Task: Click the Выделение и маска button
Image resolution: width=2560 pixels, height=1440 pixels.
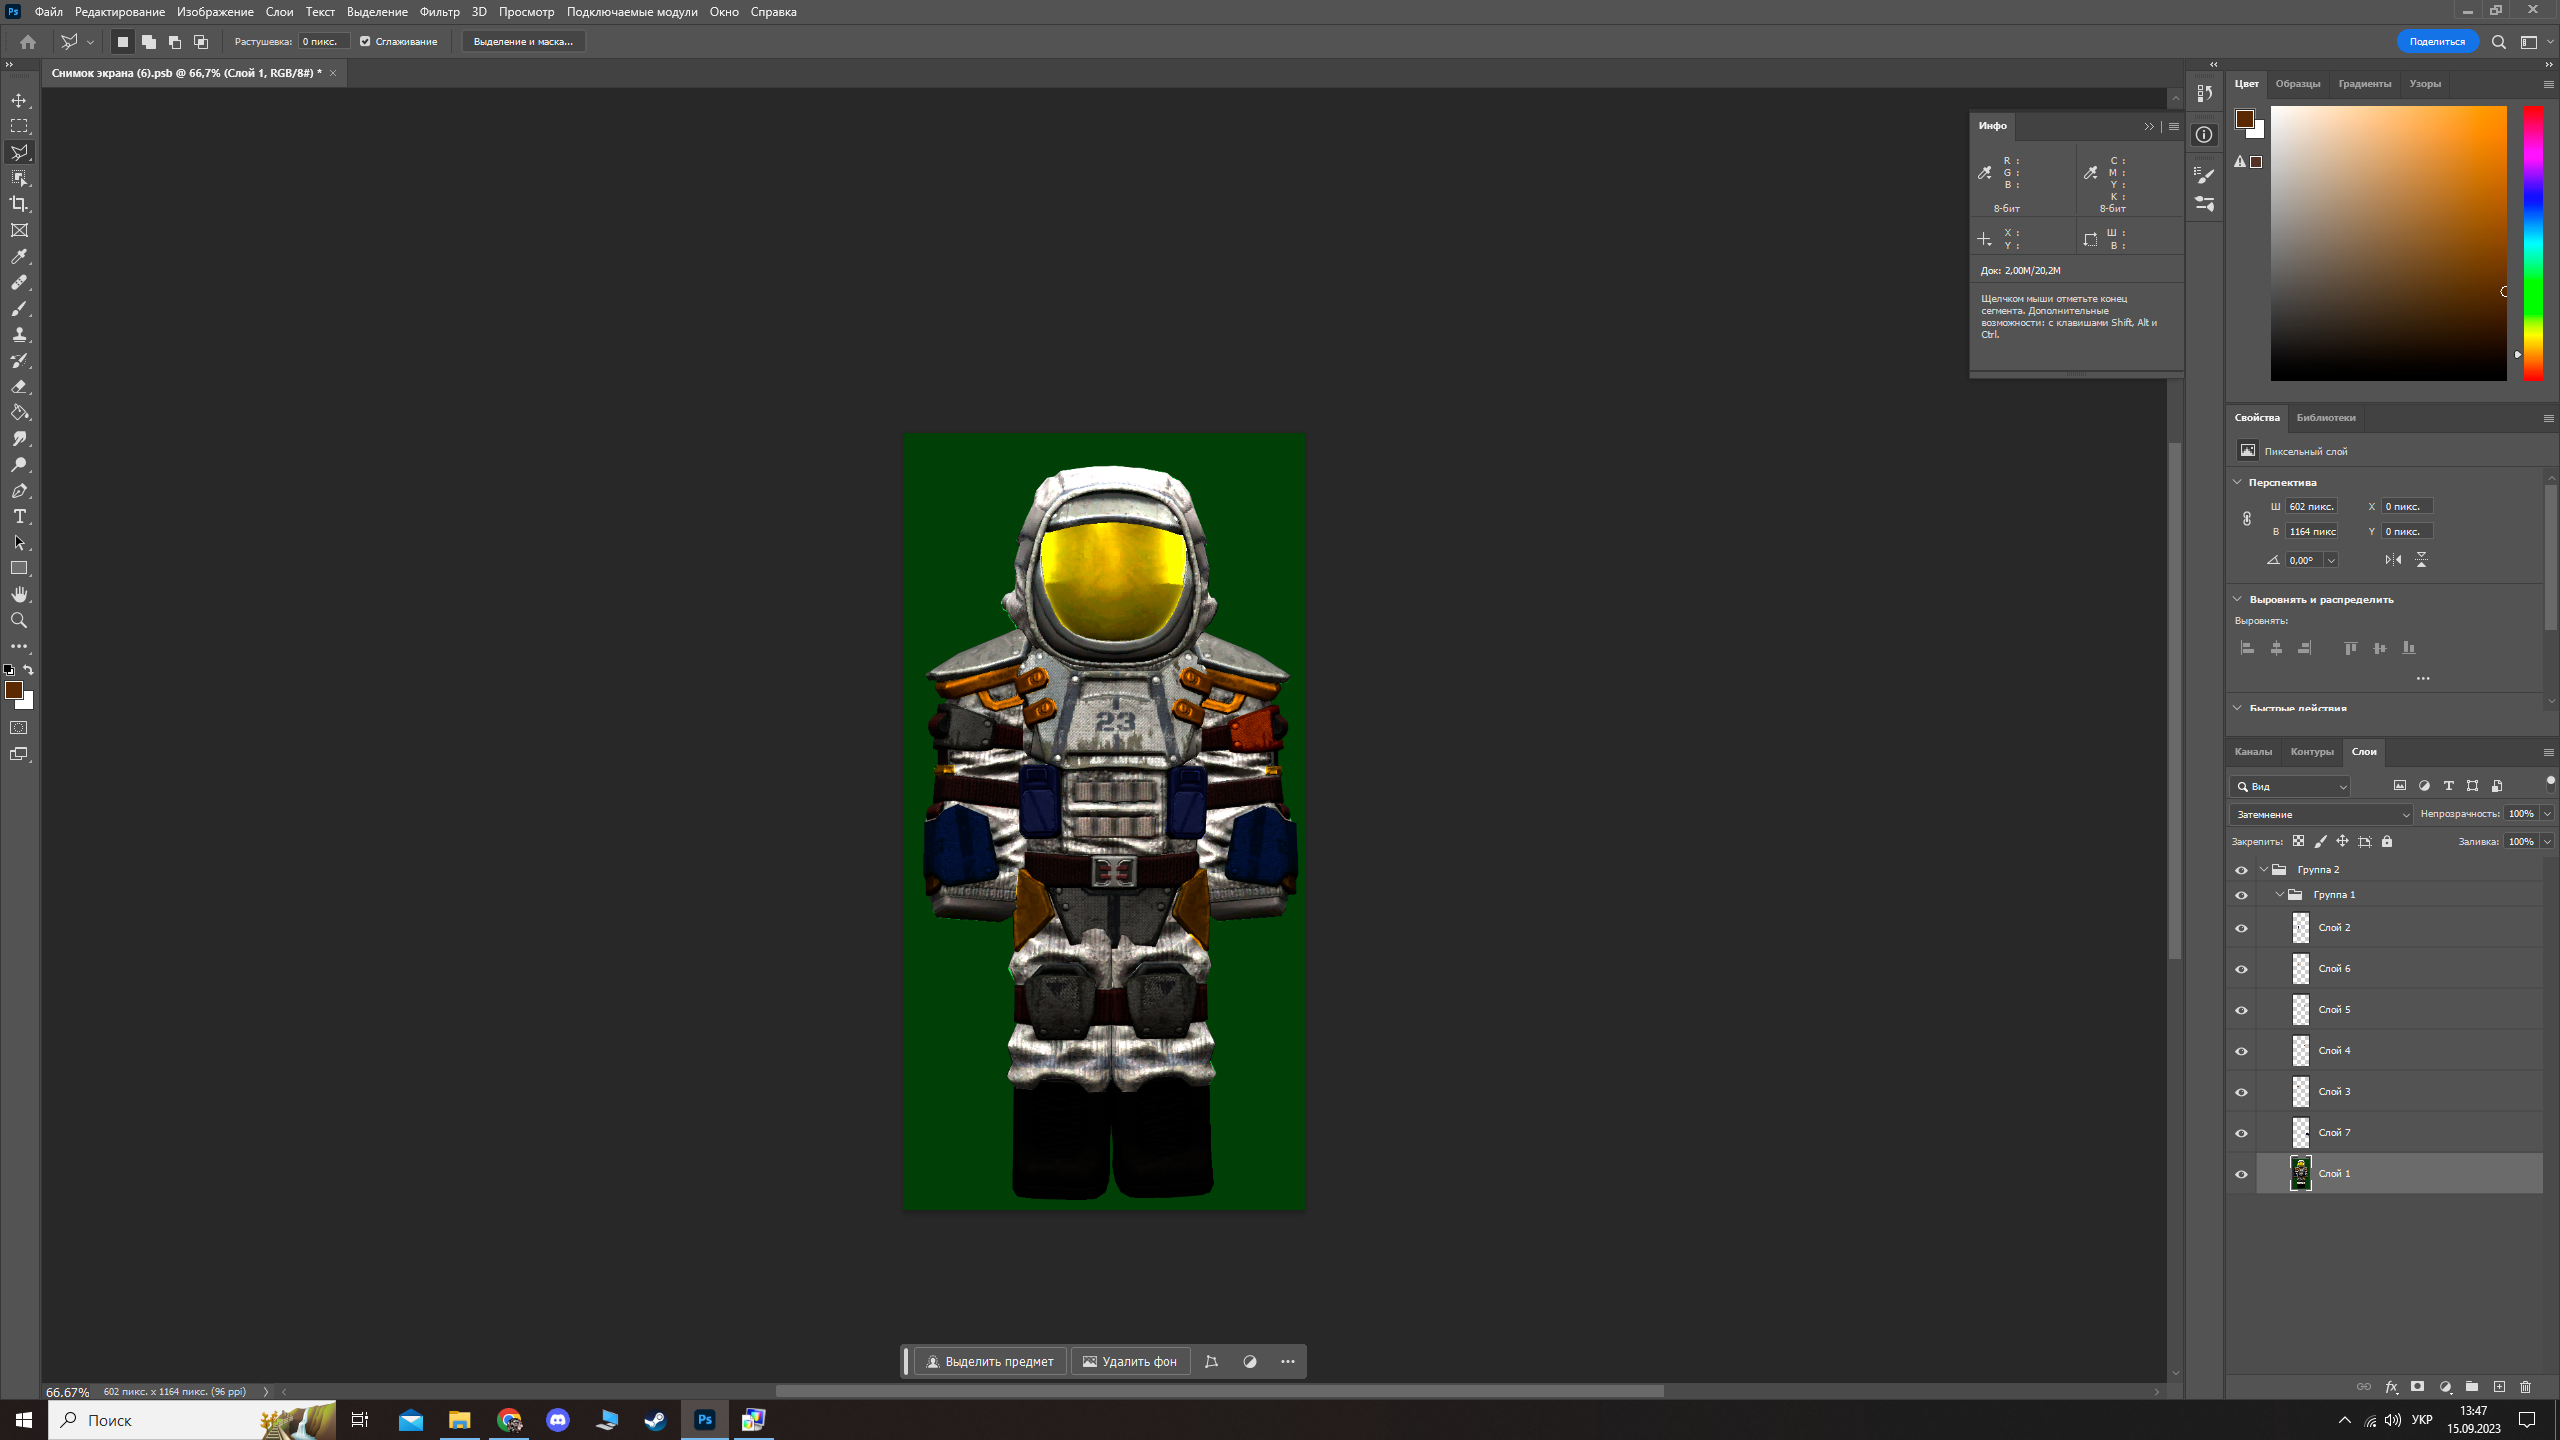Action: (523, 42)
